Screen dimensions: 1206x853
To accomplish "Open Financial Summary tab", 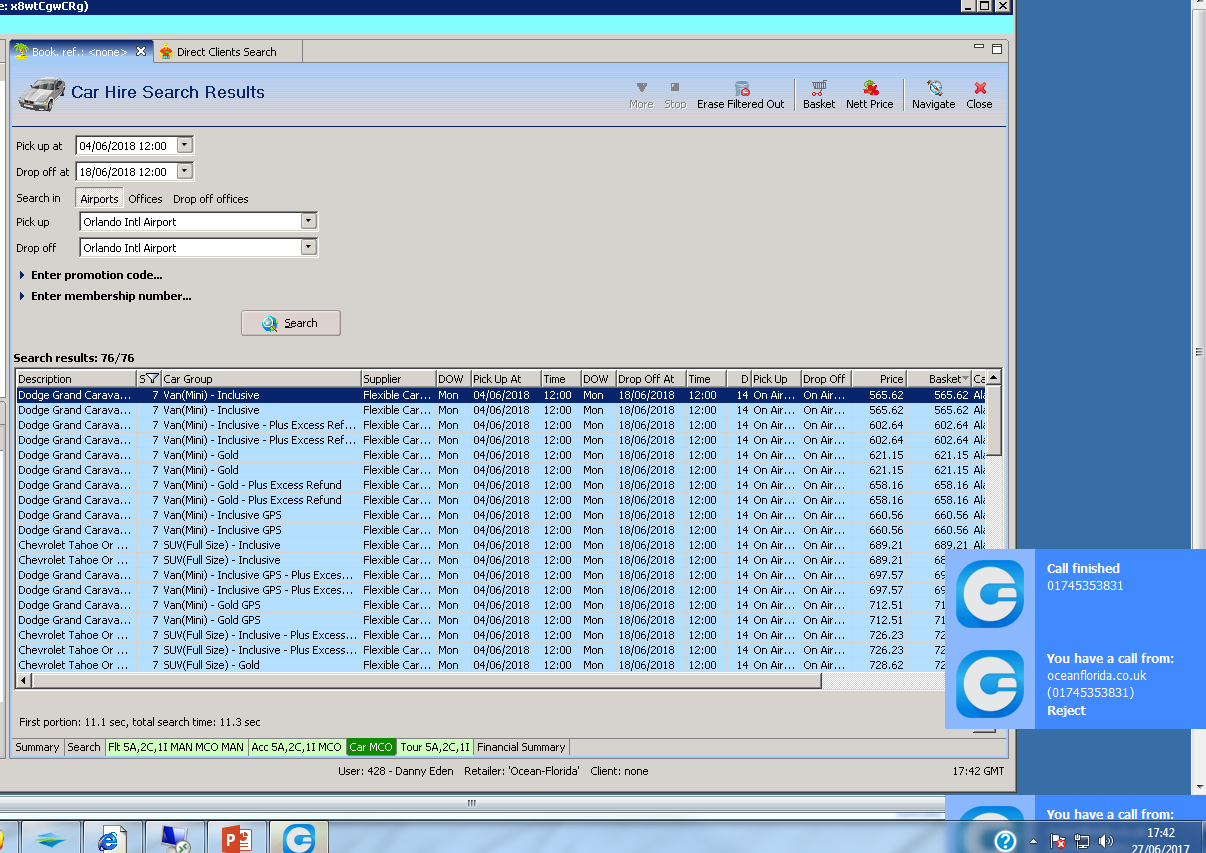I will coord(521,747).
